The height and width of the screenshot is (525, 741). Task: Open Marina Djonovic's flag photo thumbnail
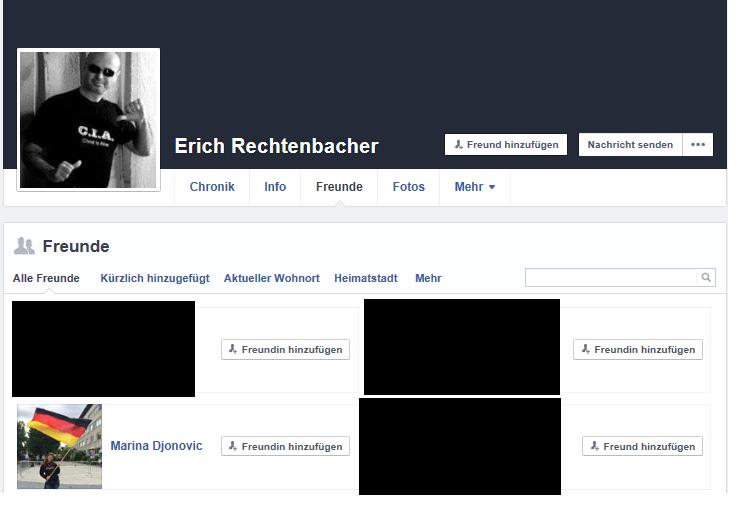click(60, 446)
